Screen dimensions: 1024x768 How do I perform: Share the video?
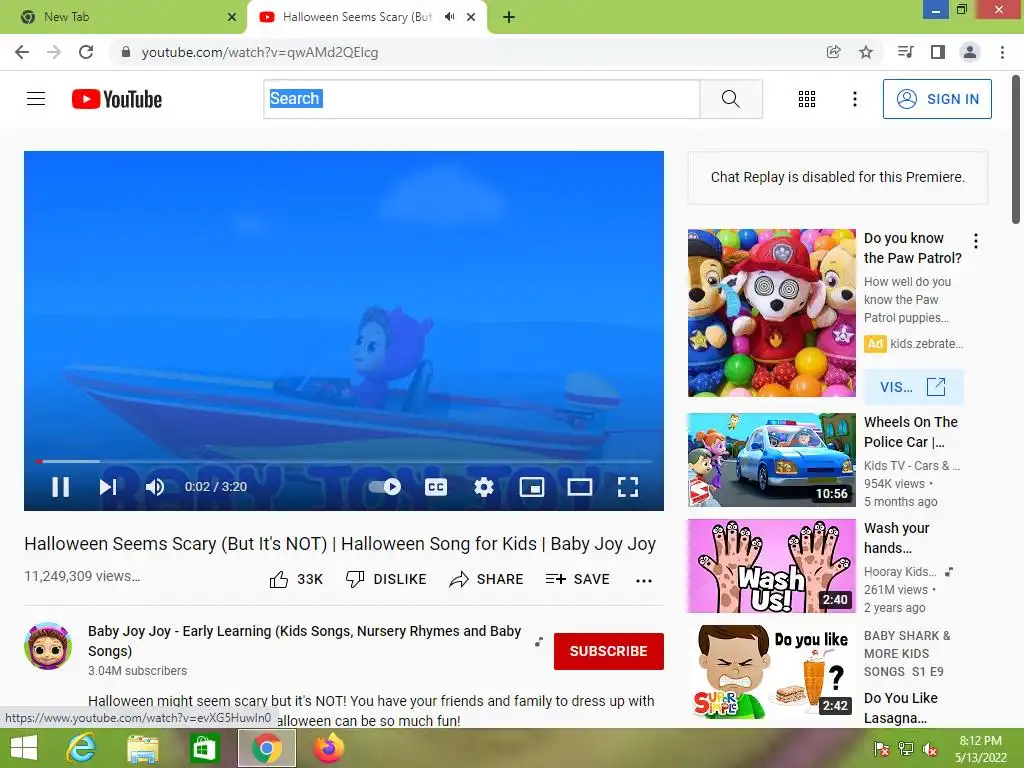click(486, 579)
